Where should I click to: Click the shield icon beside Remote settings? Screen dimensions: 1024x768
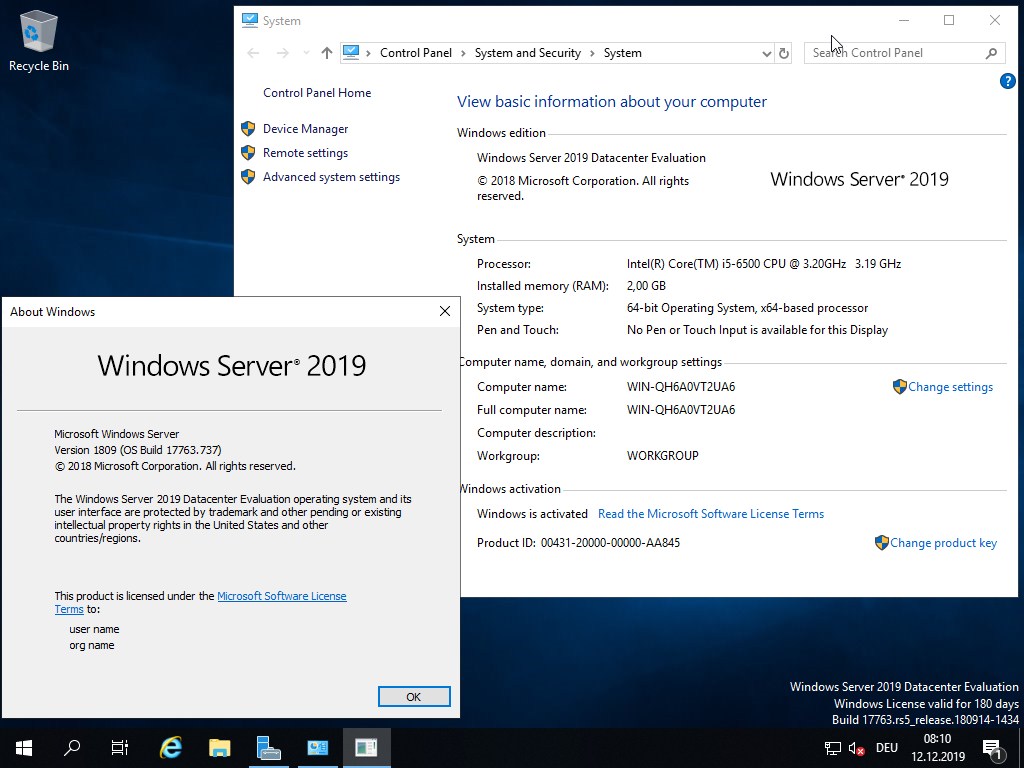coord(248,153)
